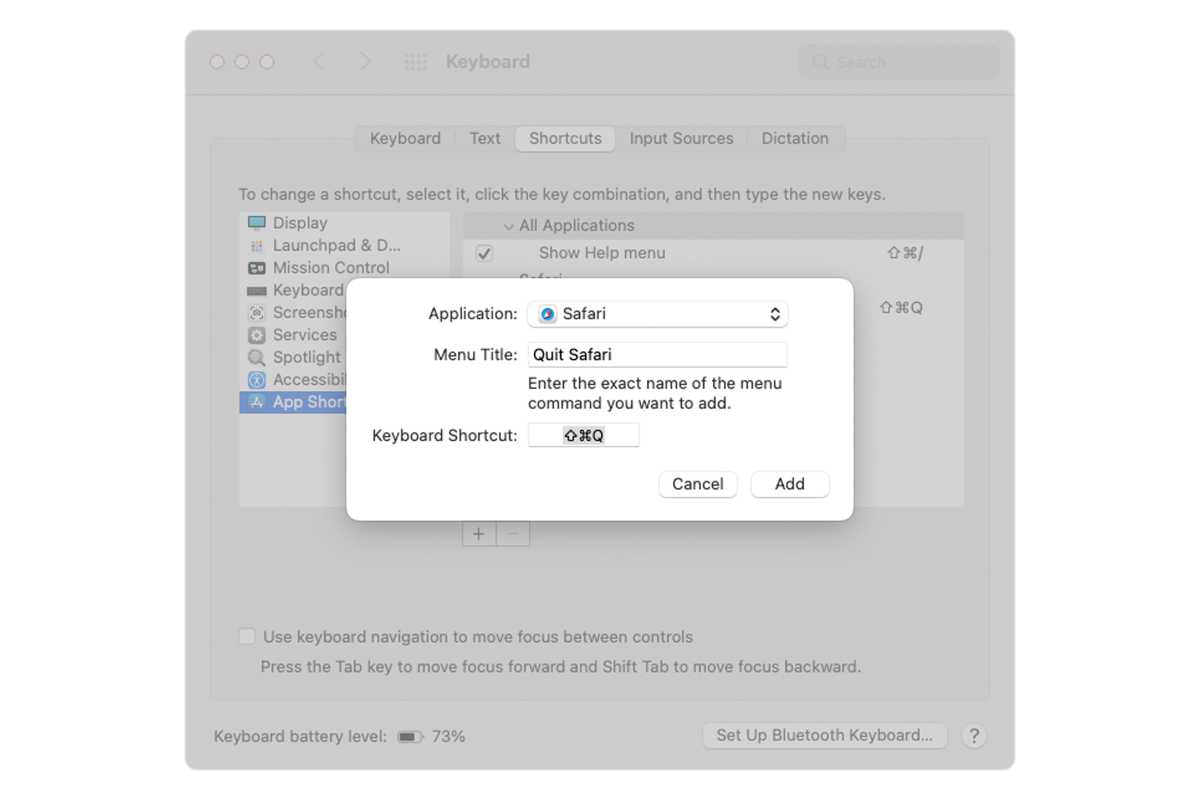
Task: Click the minus button to remove a shortcut
Action: (x=513, y=534)
